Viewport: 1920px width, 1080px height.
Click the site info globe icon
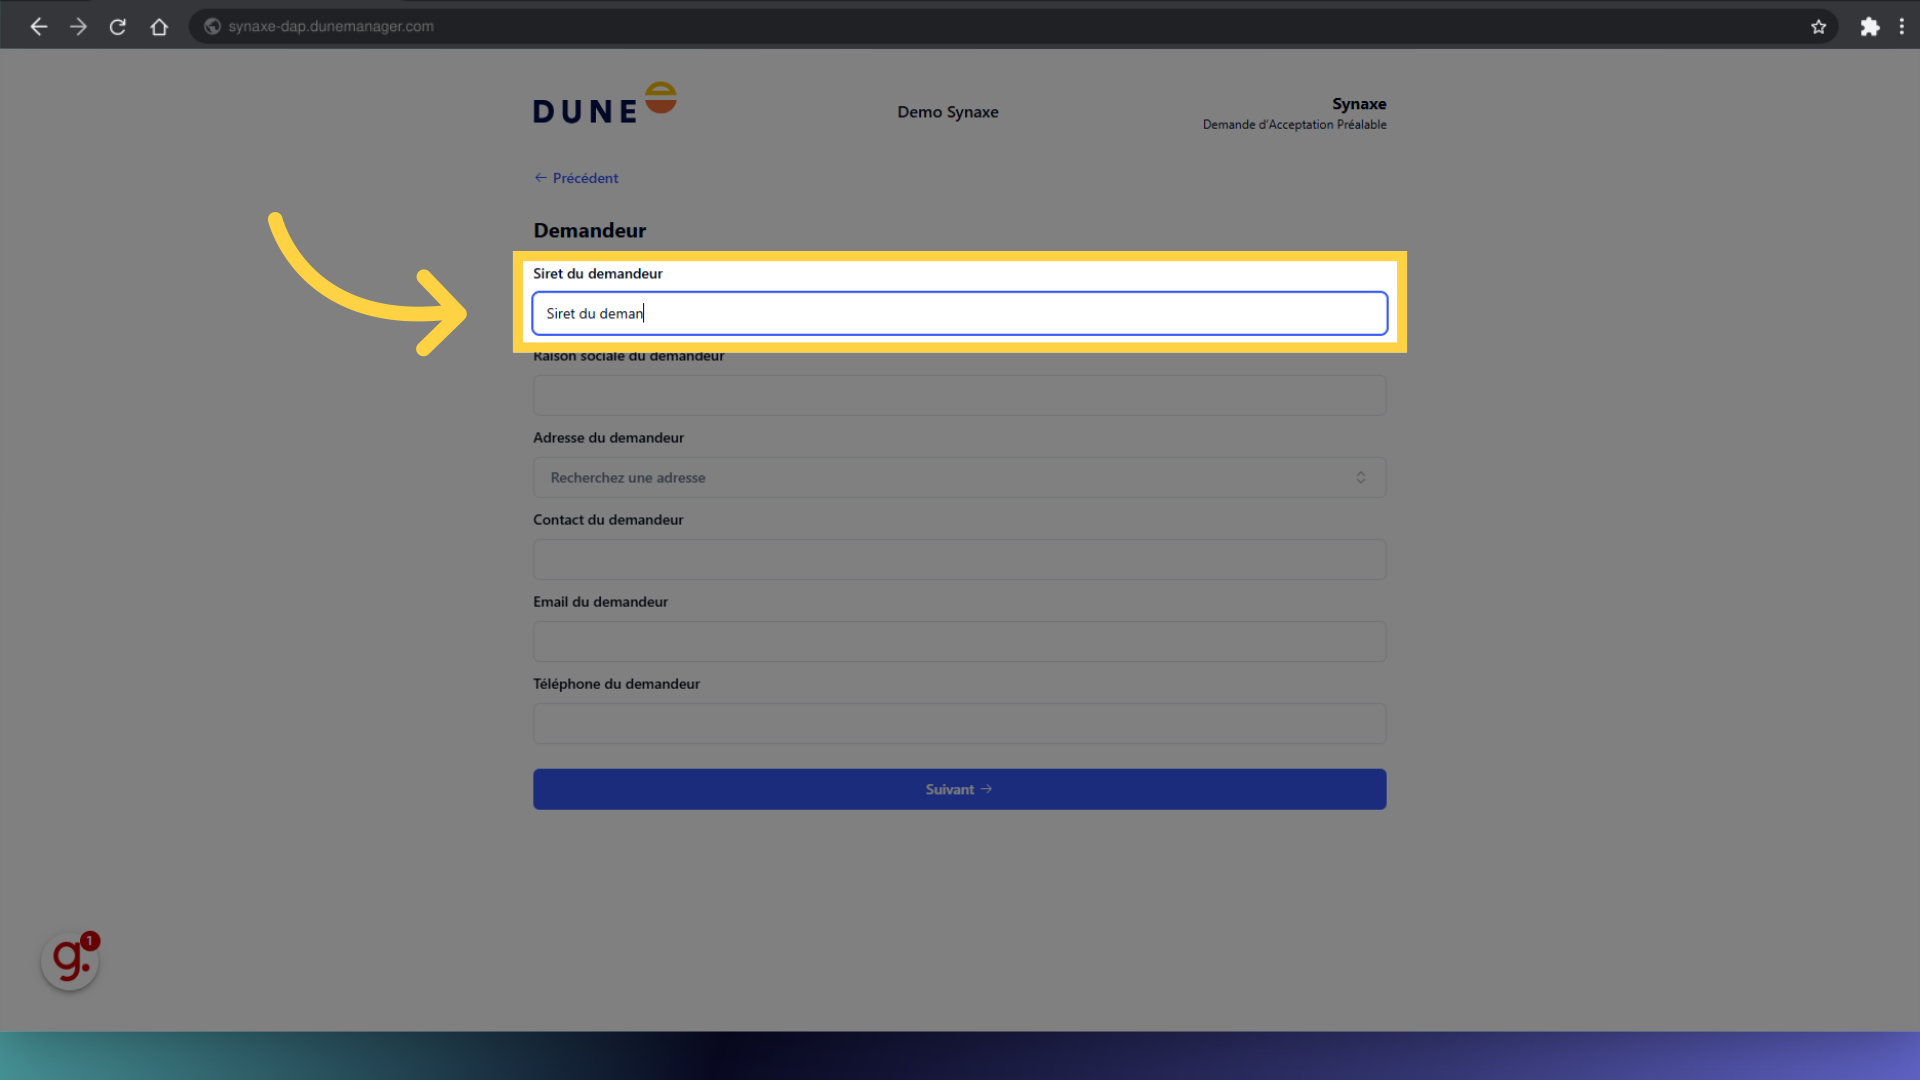click(x=212, y=27)
